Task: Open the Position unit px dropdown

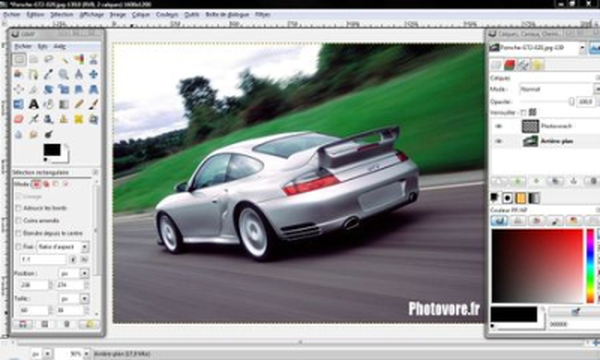Action: coord(73,273)
